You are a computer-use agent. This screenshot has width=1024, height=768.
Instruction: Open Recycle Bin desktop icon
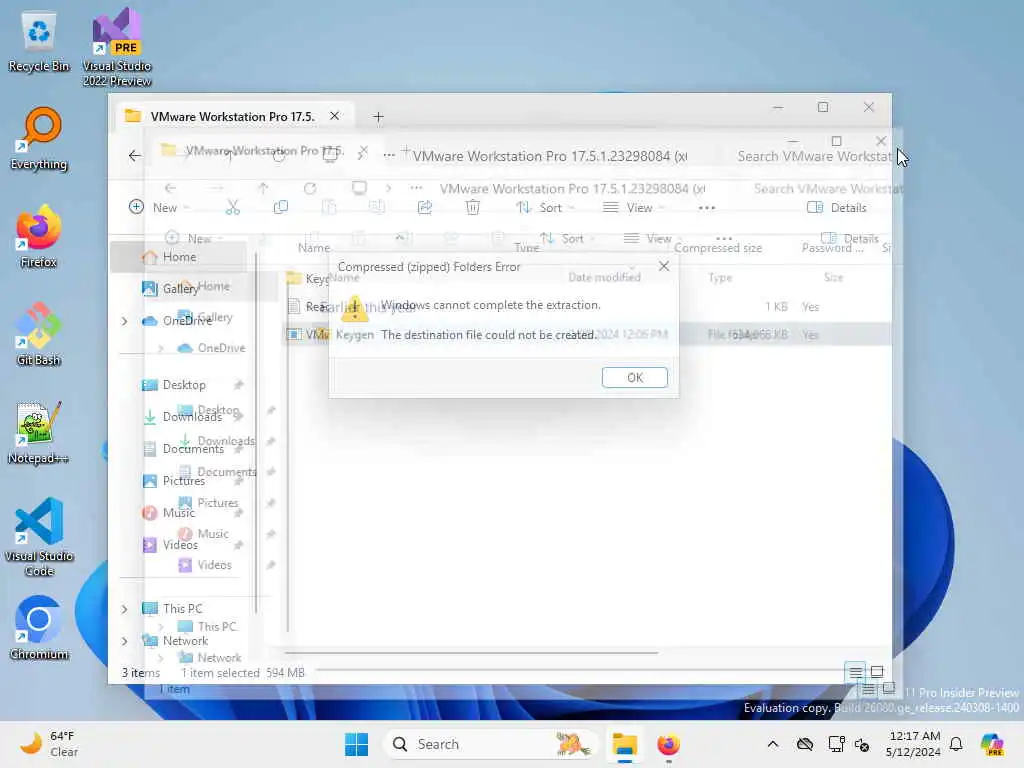click(x=39, y=42)
